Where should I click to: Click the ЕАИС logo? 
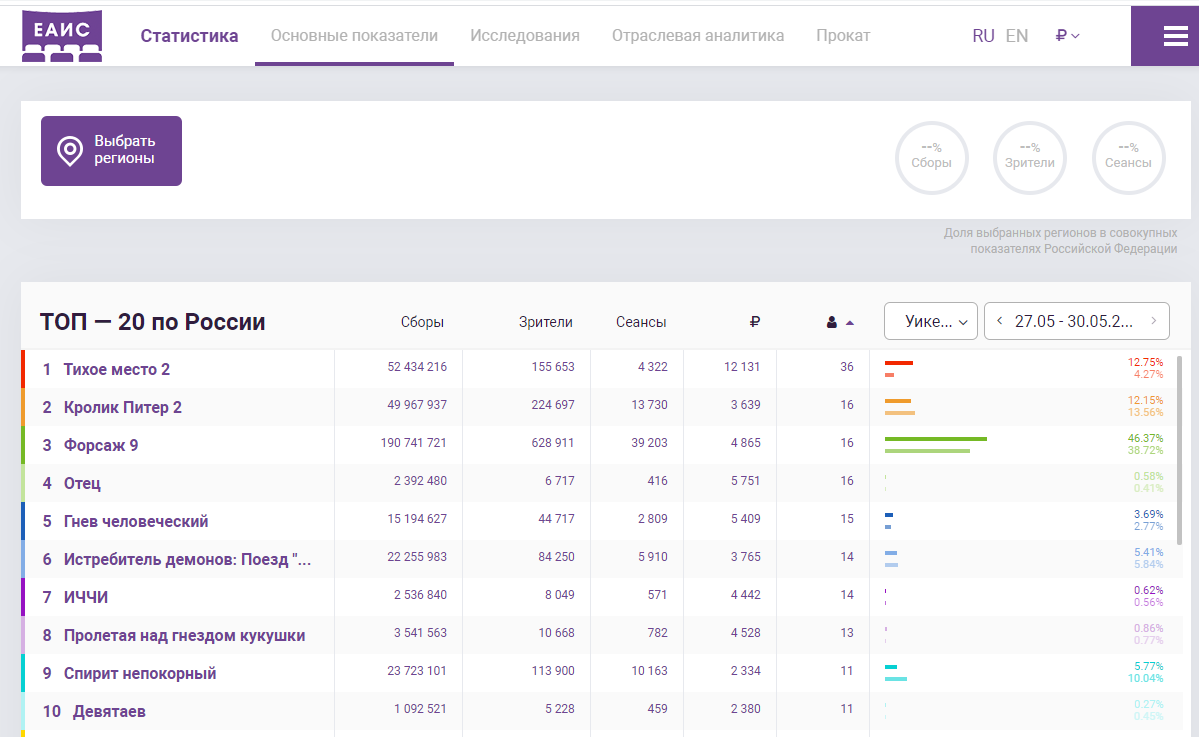pos(62,36)
